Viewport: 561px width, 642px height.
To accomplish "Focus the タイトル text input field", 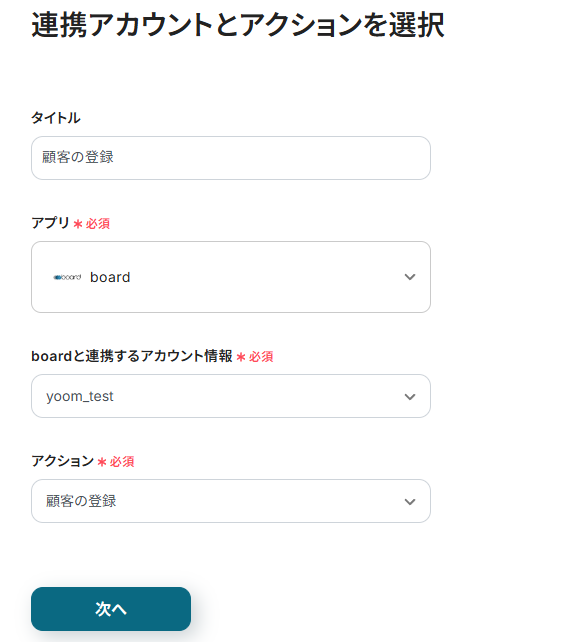I will (231, 158).
